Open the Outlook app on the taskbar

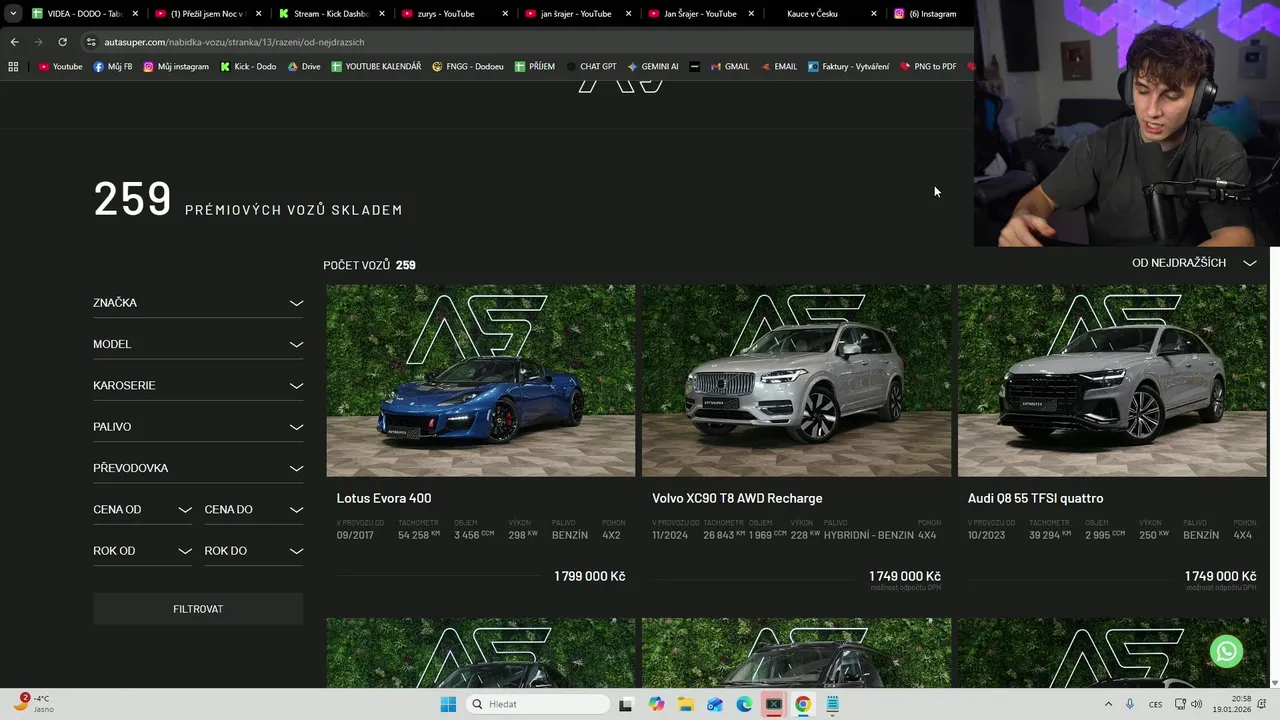tap(714, 704)
